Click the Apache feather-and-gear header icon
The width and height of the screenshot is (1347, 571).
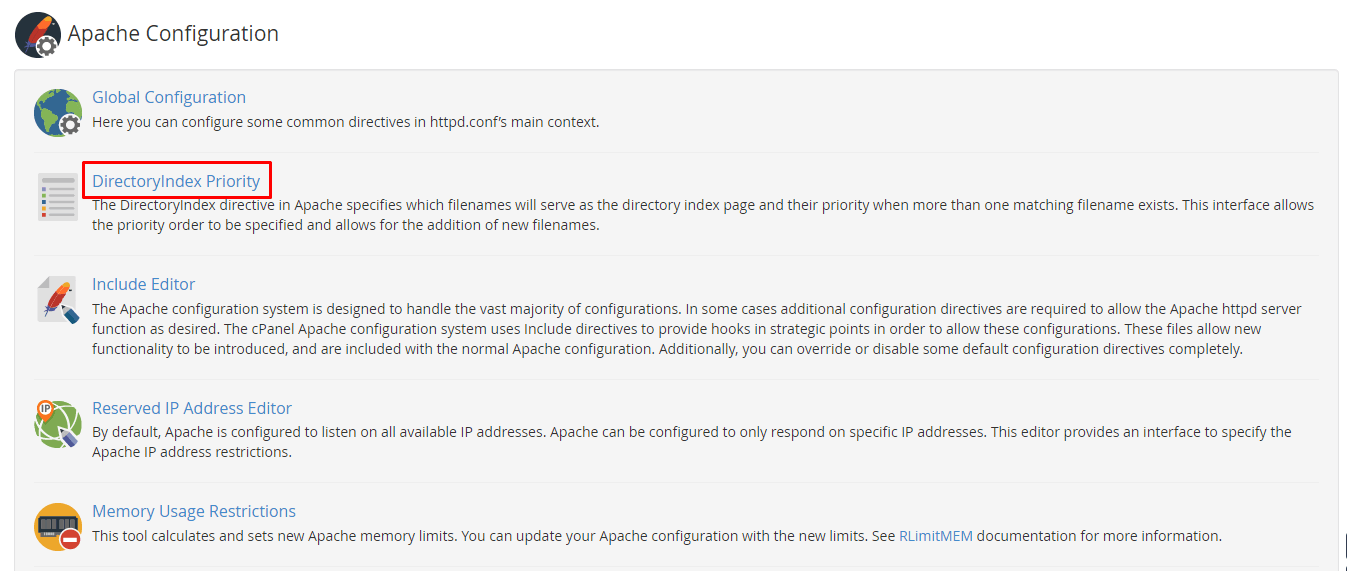pyautogui.click(x=37, y=35)
